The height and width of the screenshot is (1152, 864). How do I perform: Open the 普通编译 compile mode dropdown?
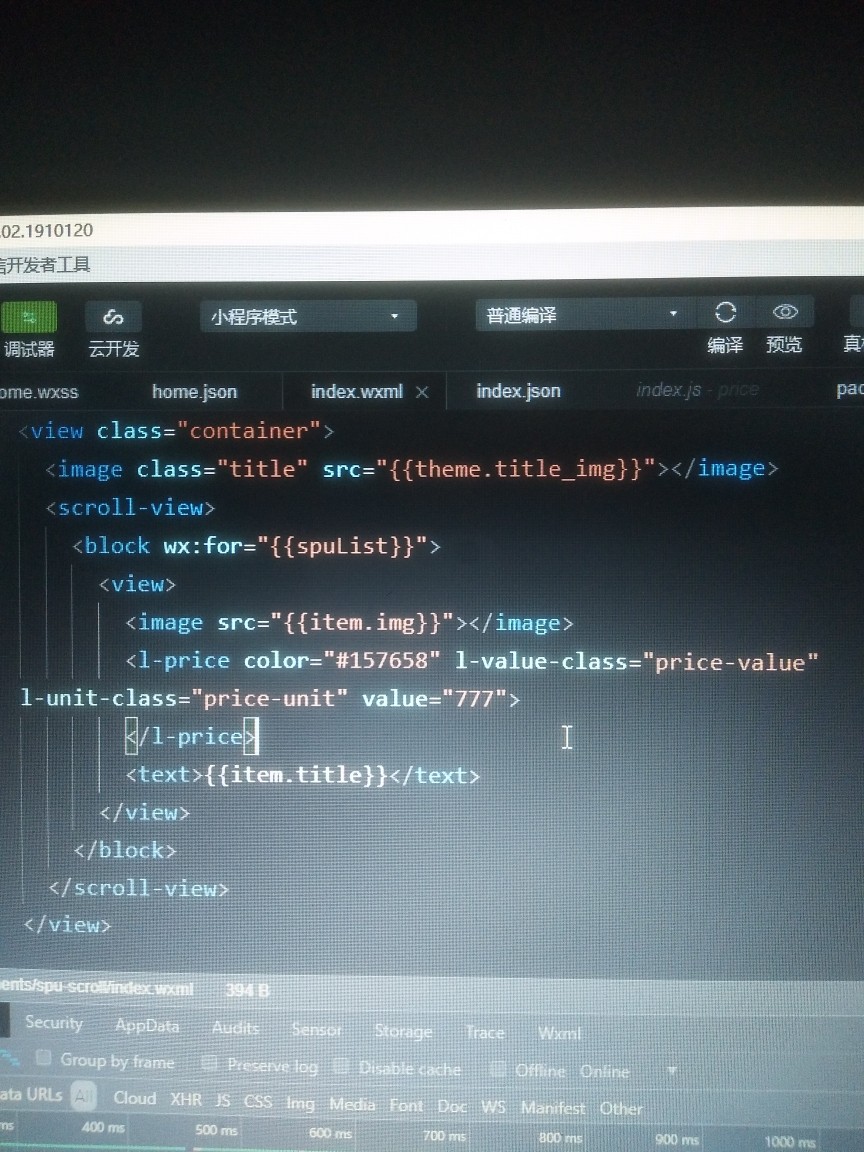click(583, 315)
